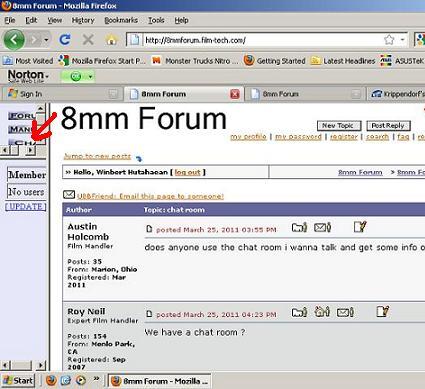Open the address bar history dropdown
Screen dimensions: 425x389
tap(403, 40)
